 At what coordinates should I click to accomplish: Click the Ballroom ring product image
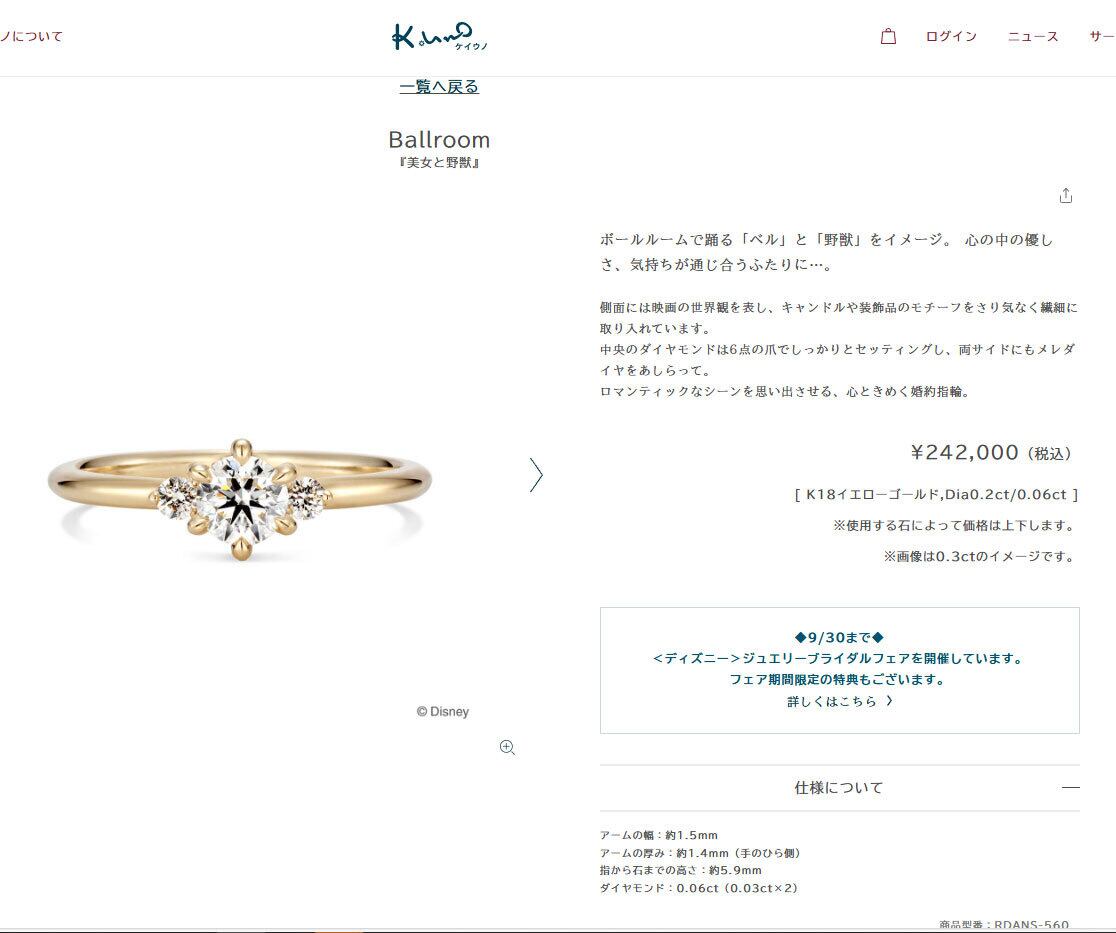240,498
